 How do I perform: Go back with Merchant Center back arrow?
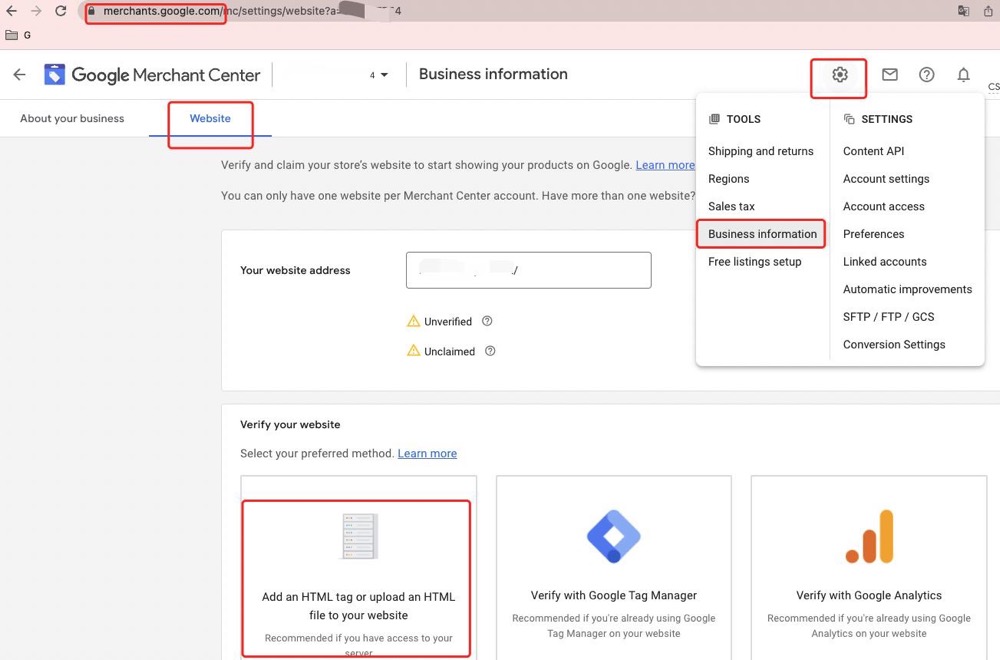pyautogui.click(x=20, y=75)
